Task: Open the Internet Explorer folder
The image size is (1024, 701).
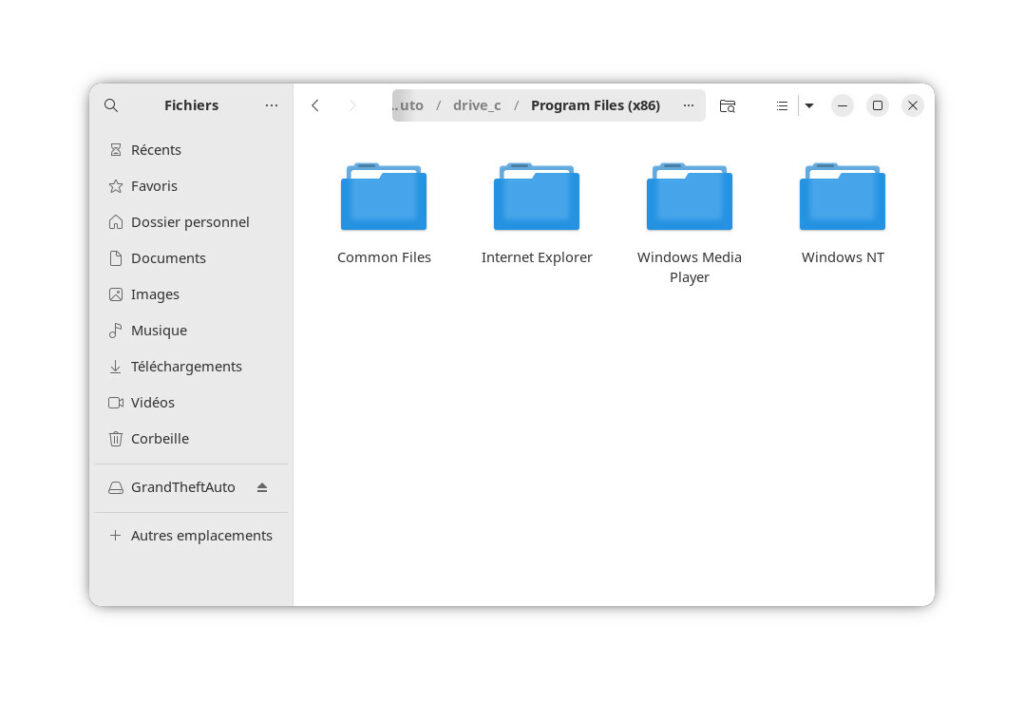Action: point(537,198)
